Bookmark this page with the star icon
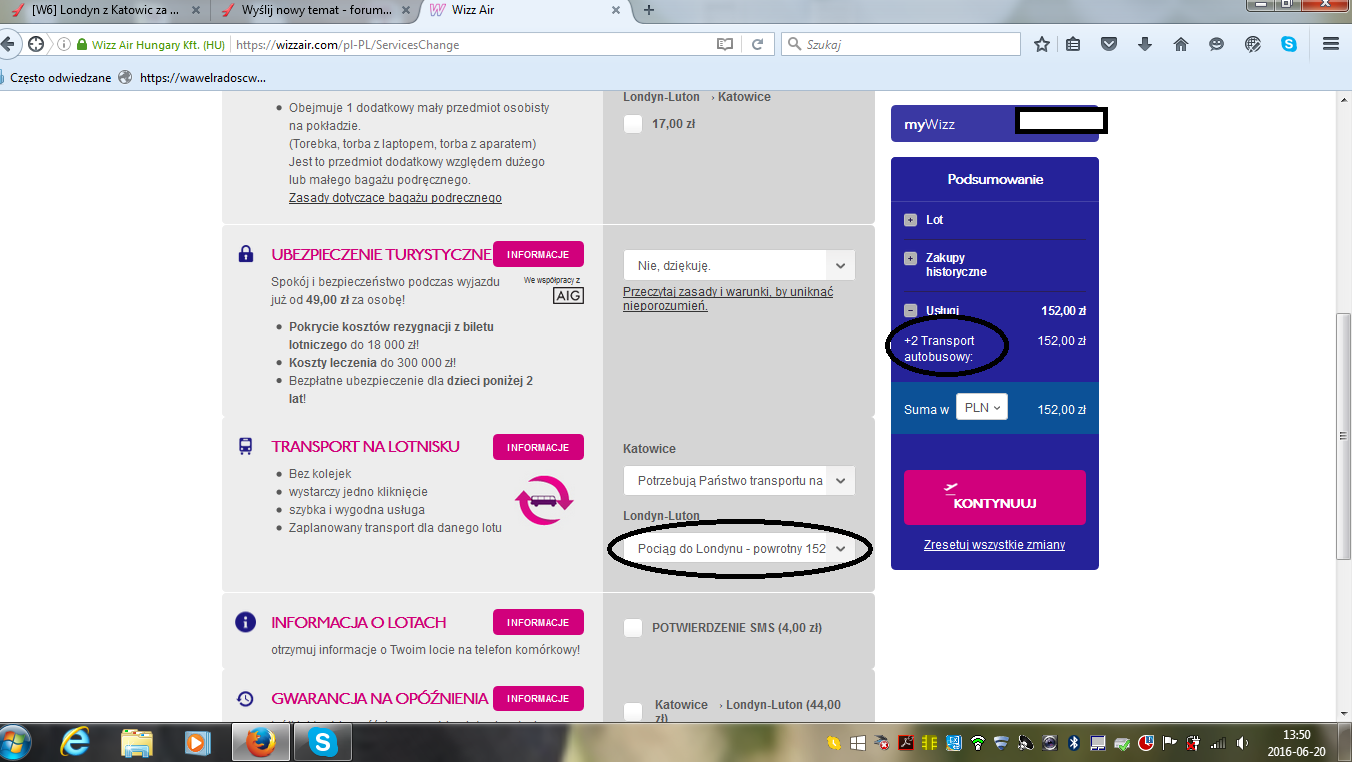Image resolution: width=1366 pixels, height=768 pixels. [x=1042, y=44]
